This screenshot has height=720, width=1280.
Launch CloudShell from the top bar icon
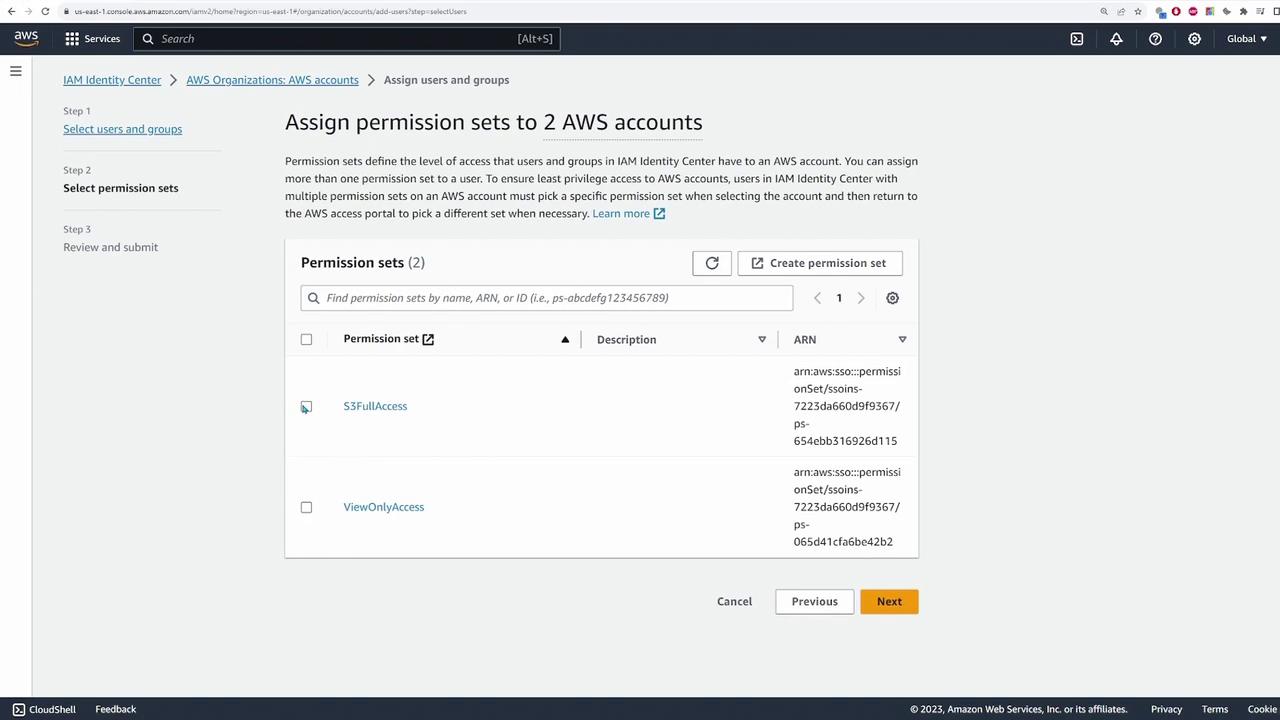pyautogui.click(x=1077, y=39)
